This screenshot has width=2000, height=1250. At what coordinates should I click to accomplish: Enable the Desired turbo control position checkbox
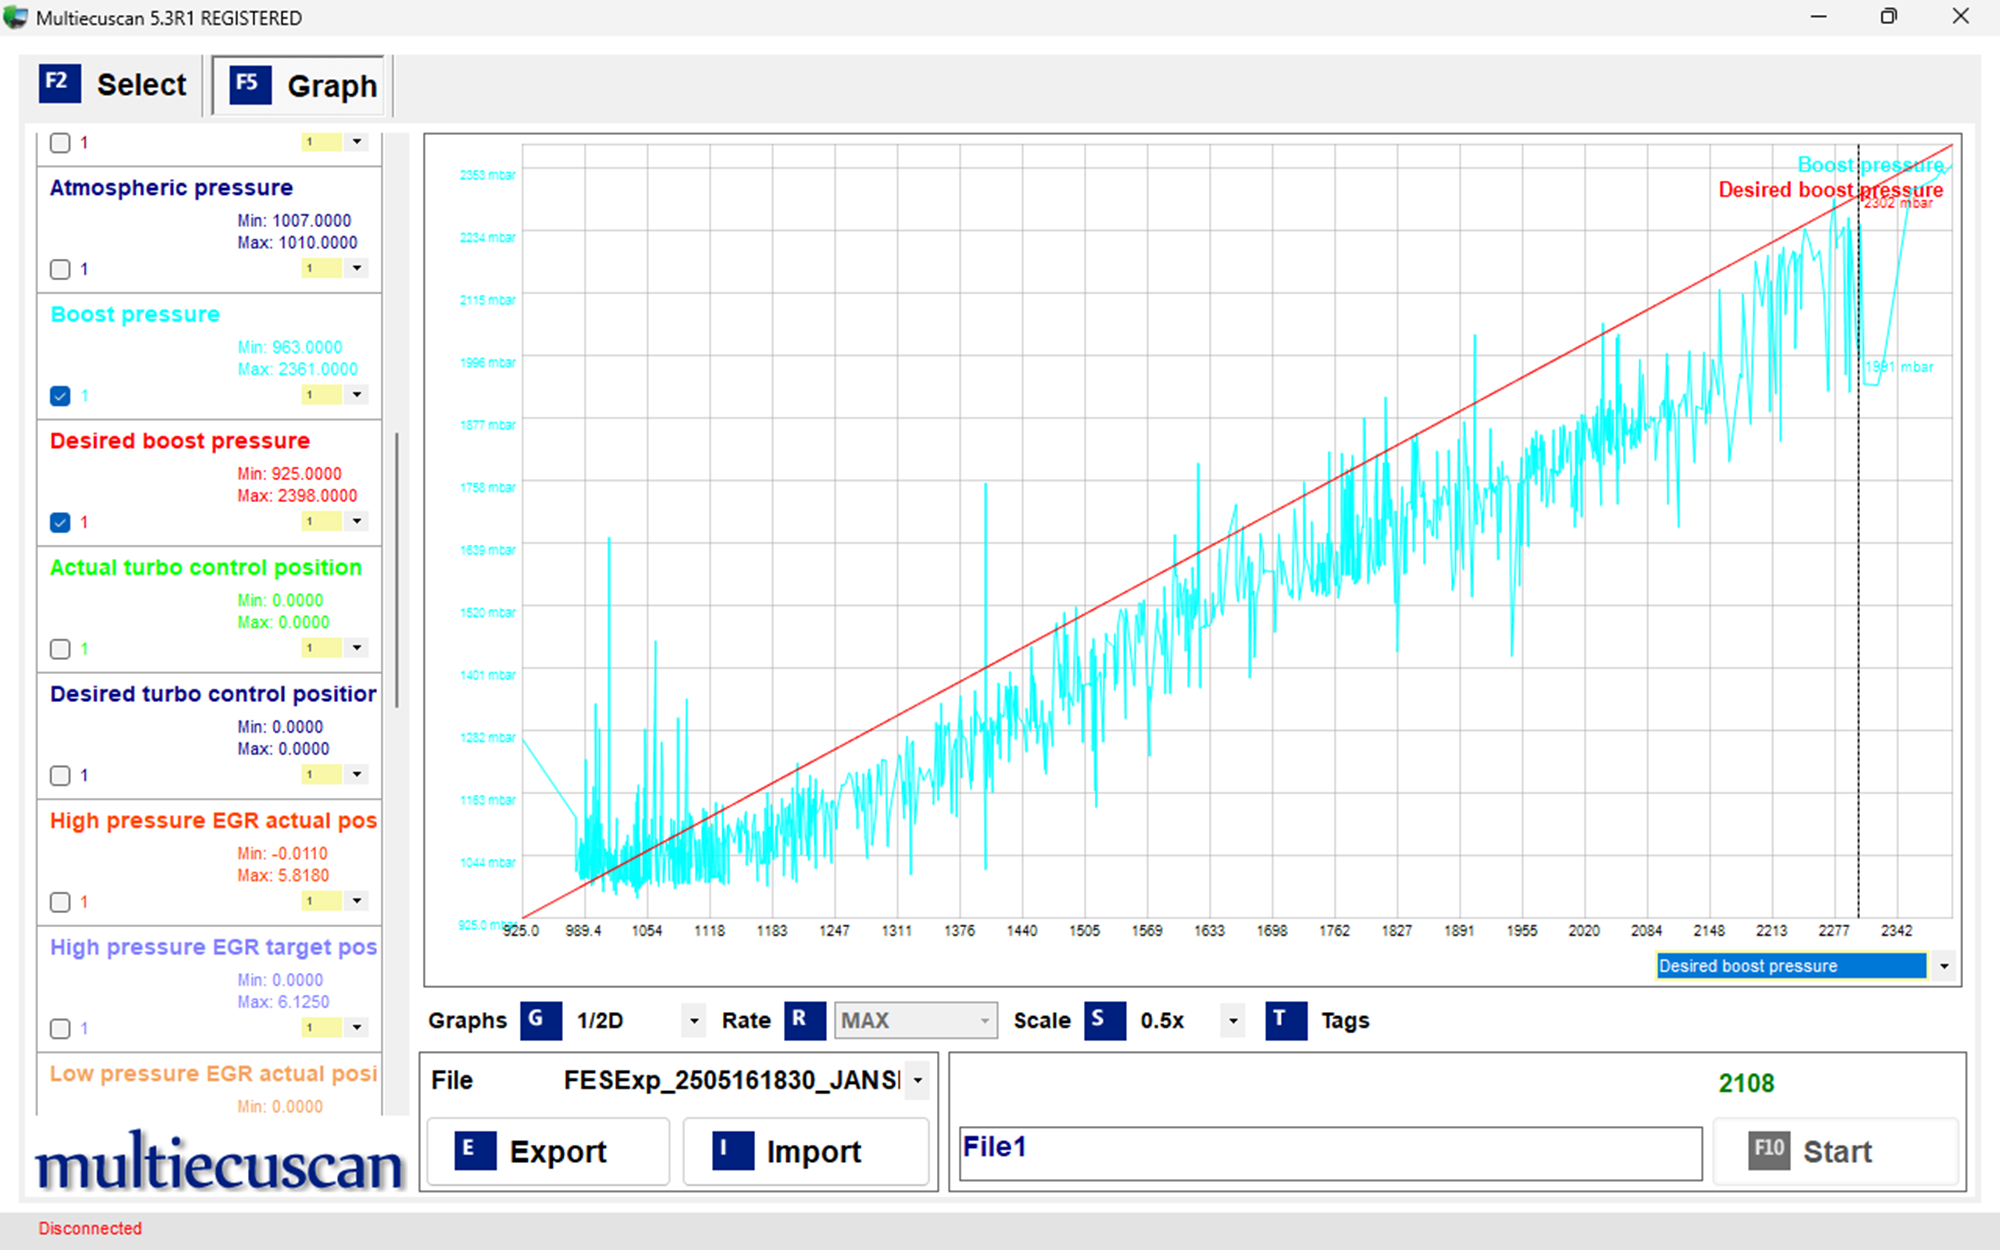(60, 775)
